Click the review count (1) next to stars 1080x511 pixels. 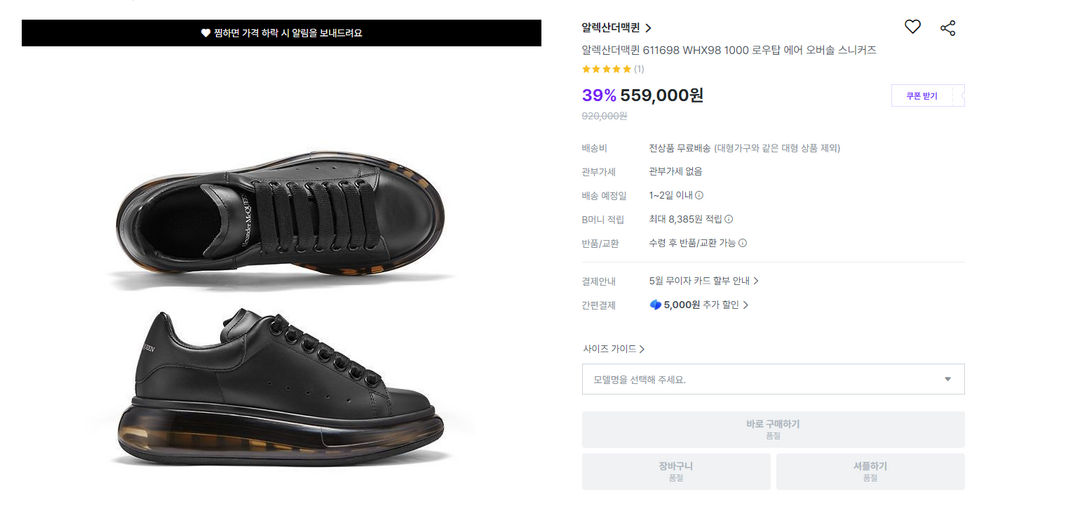point(639,69)
